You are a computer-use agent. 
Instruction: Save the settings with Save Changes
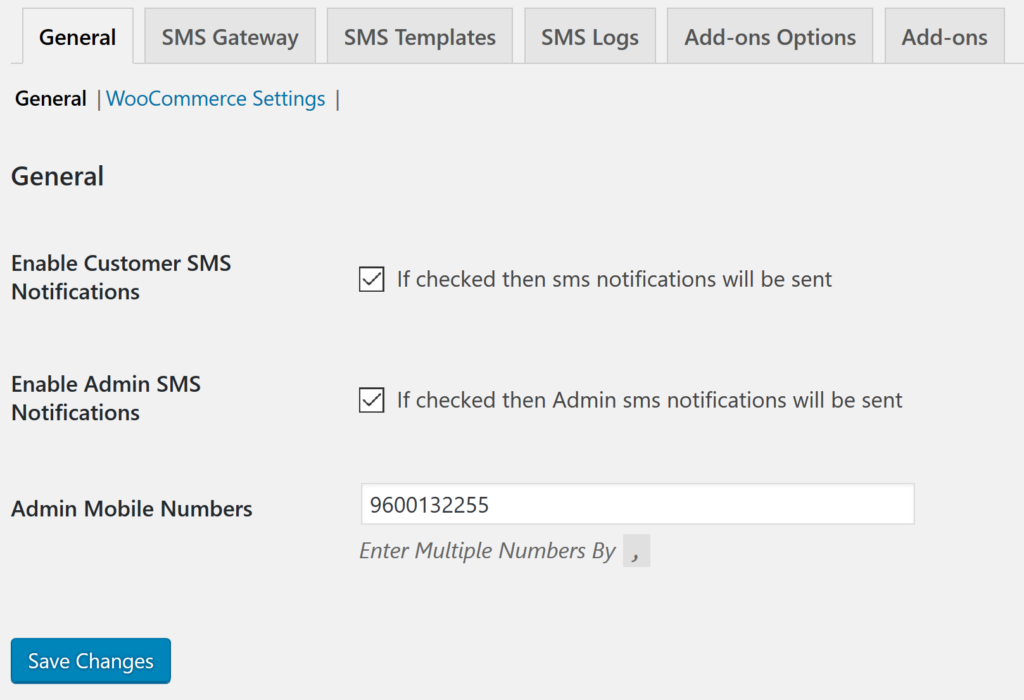tap(91, 661)
